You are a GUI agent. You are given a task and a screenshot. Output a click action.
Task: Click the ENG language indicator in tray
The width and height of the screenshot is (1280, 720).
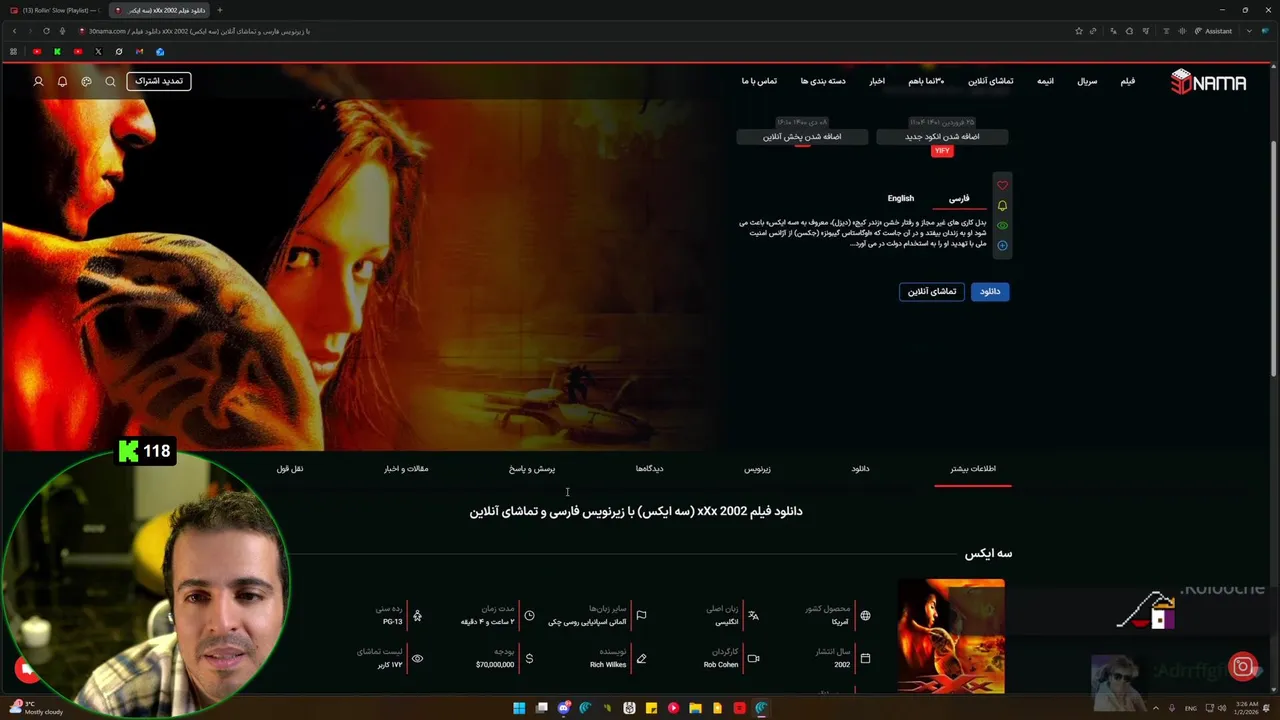click(x=1190, y=708)
